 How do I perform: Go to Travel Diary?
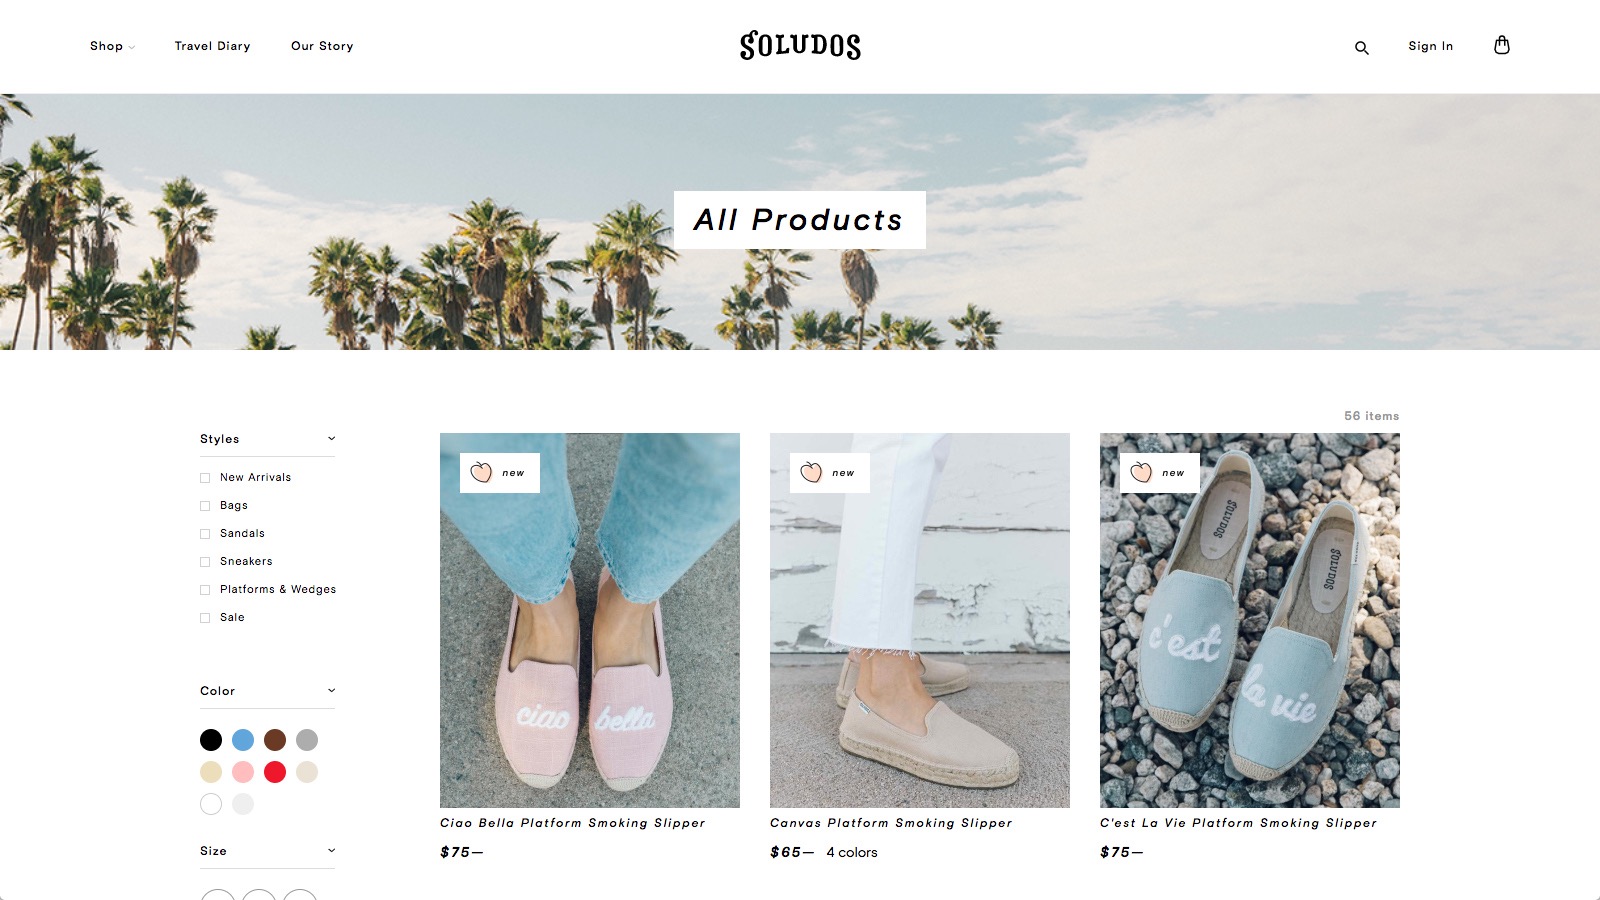212,46
